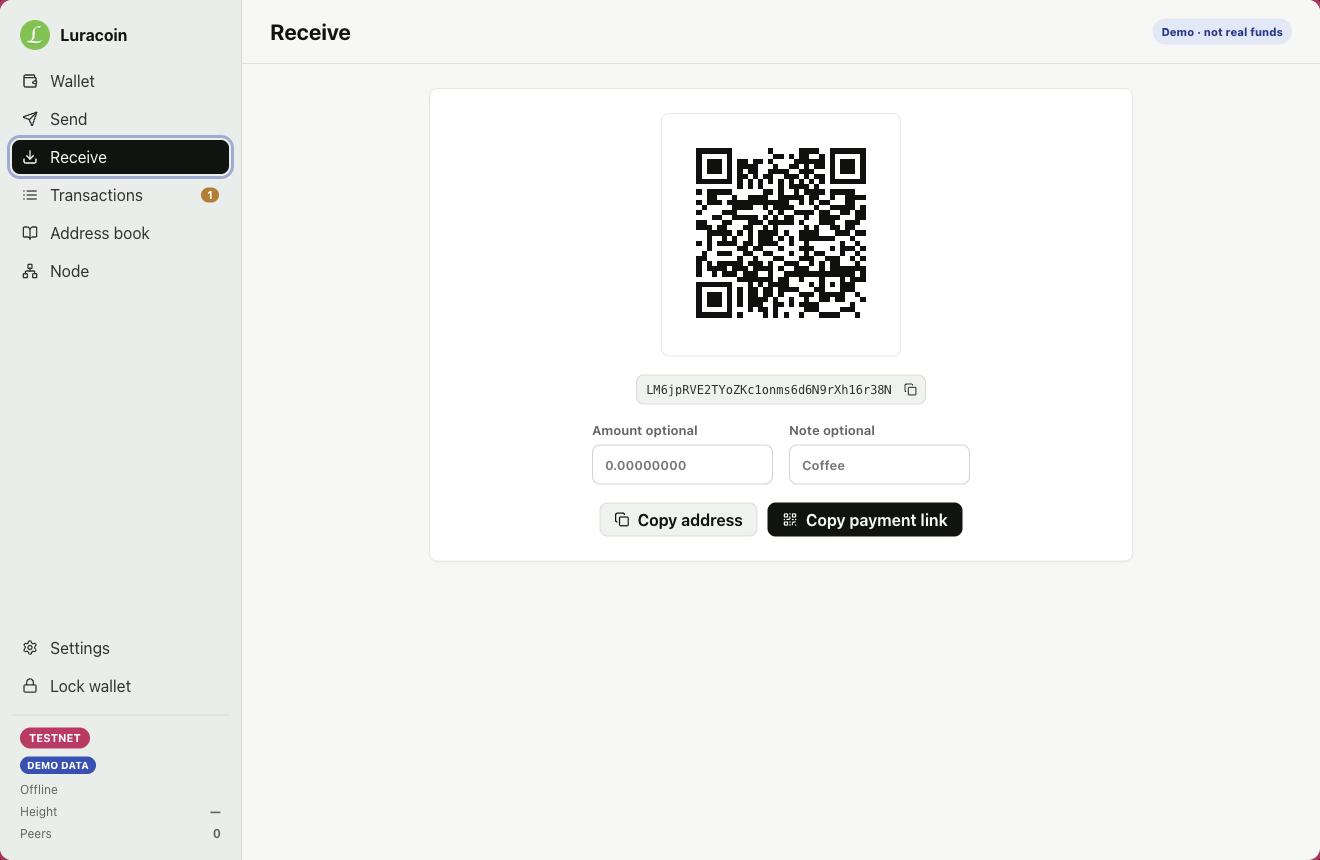
Task: Click the Luracoin app name text
Action: point(93,35)
